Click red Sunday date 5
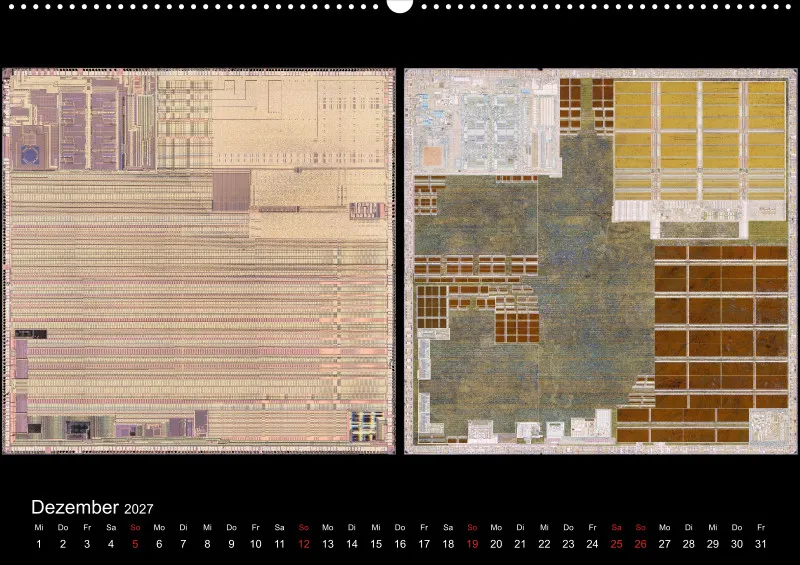Screen dimensions: 800x565 pyautogui.click(x=135, y=544)
